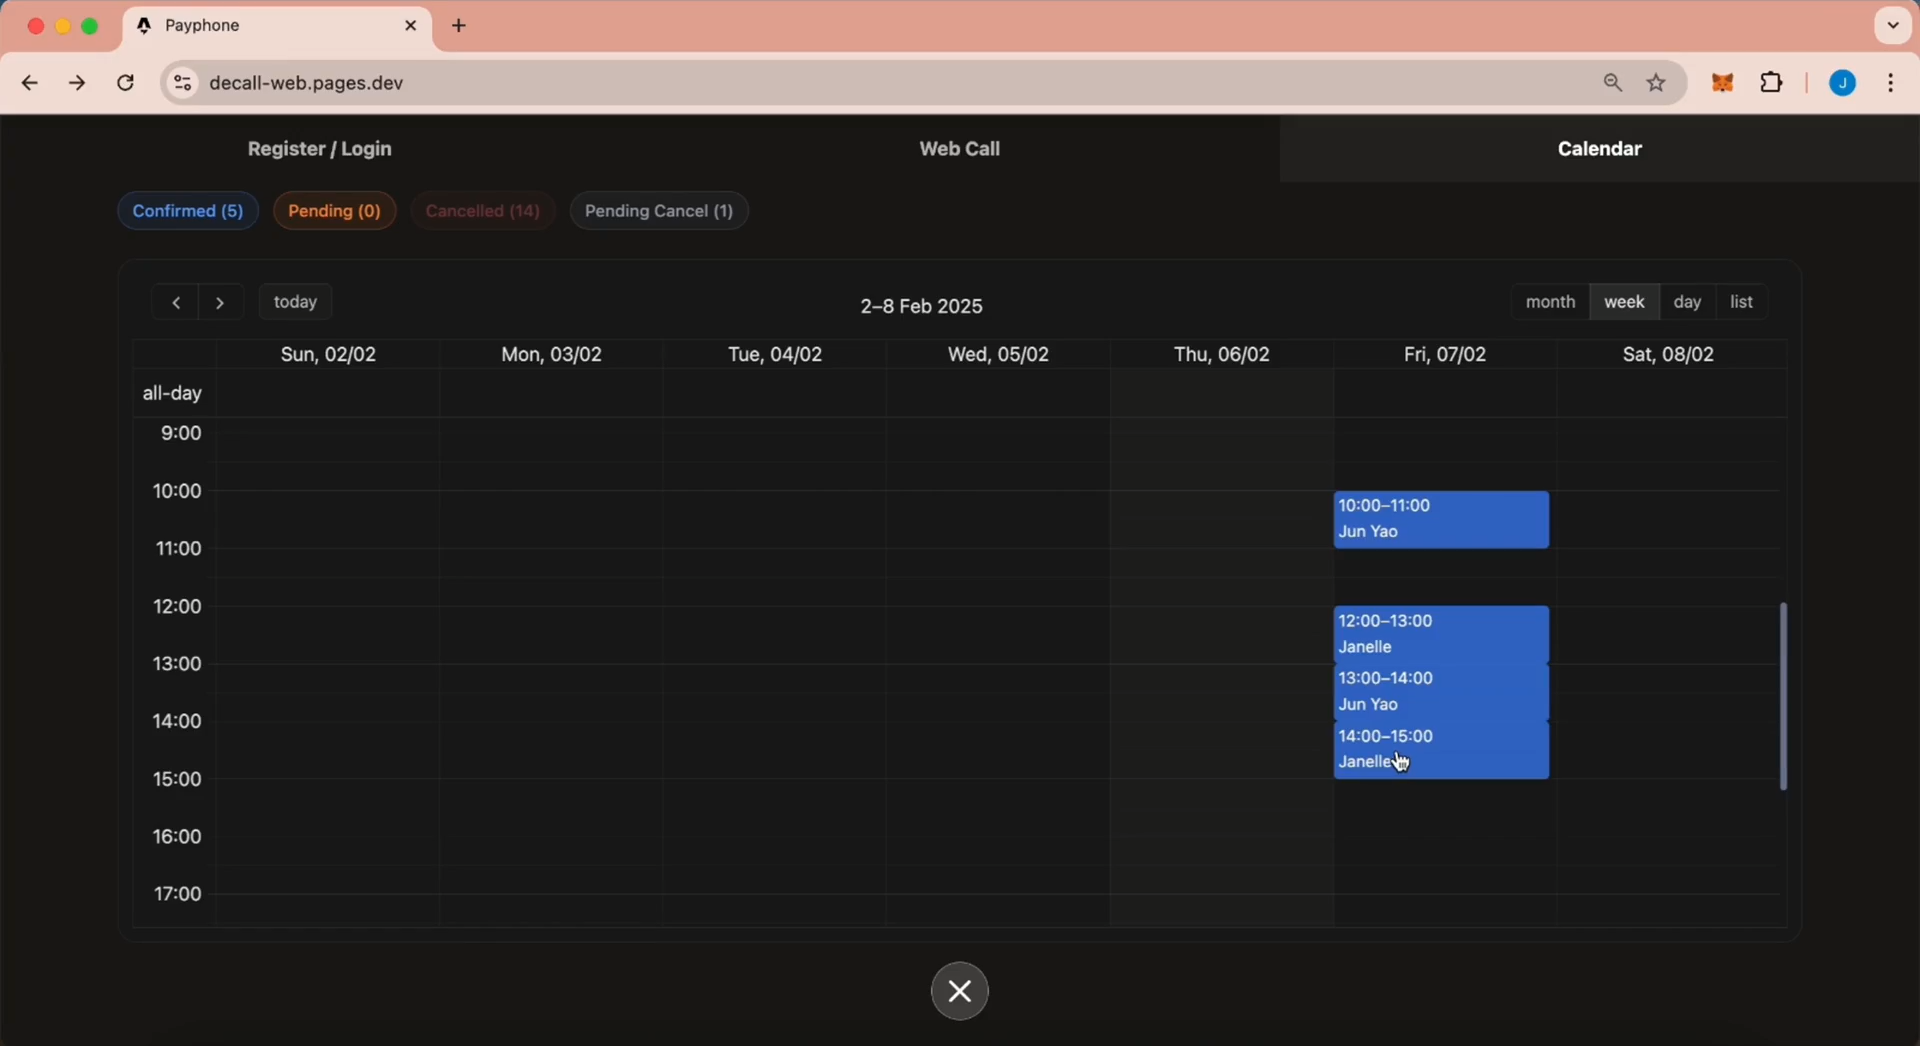
Task: Open the Register / Login tab
Action: pyautogui.click(x=320, y=149)
